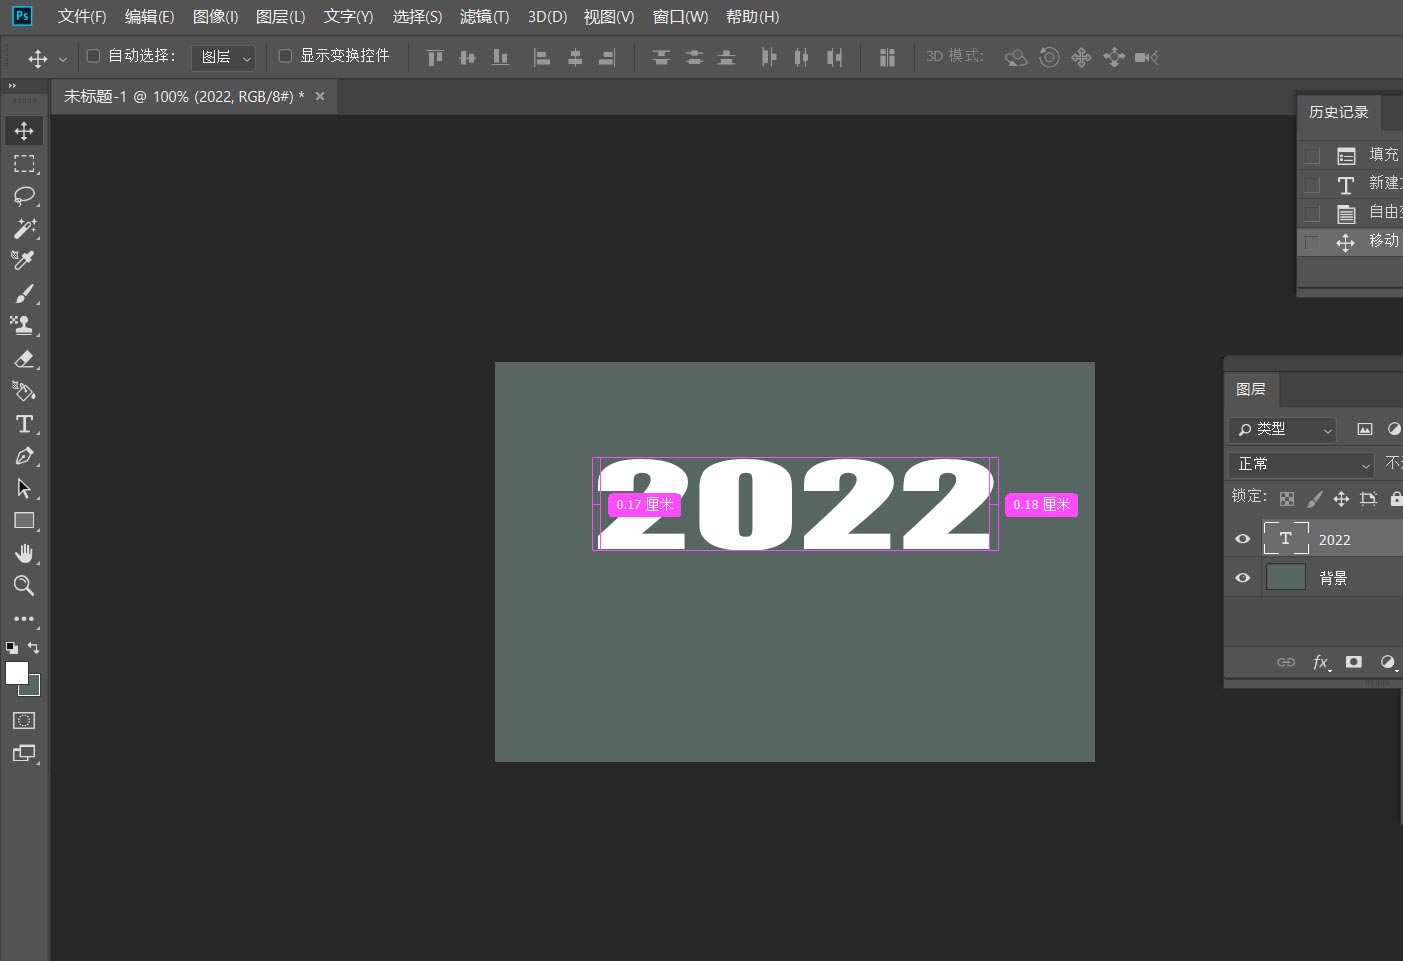Screen dimensions: 1403x961
Task: Select the Eraser tool
Action: click(x=24, y=359)
